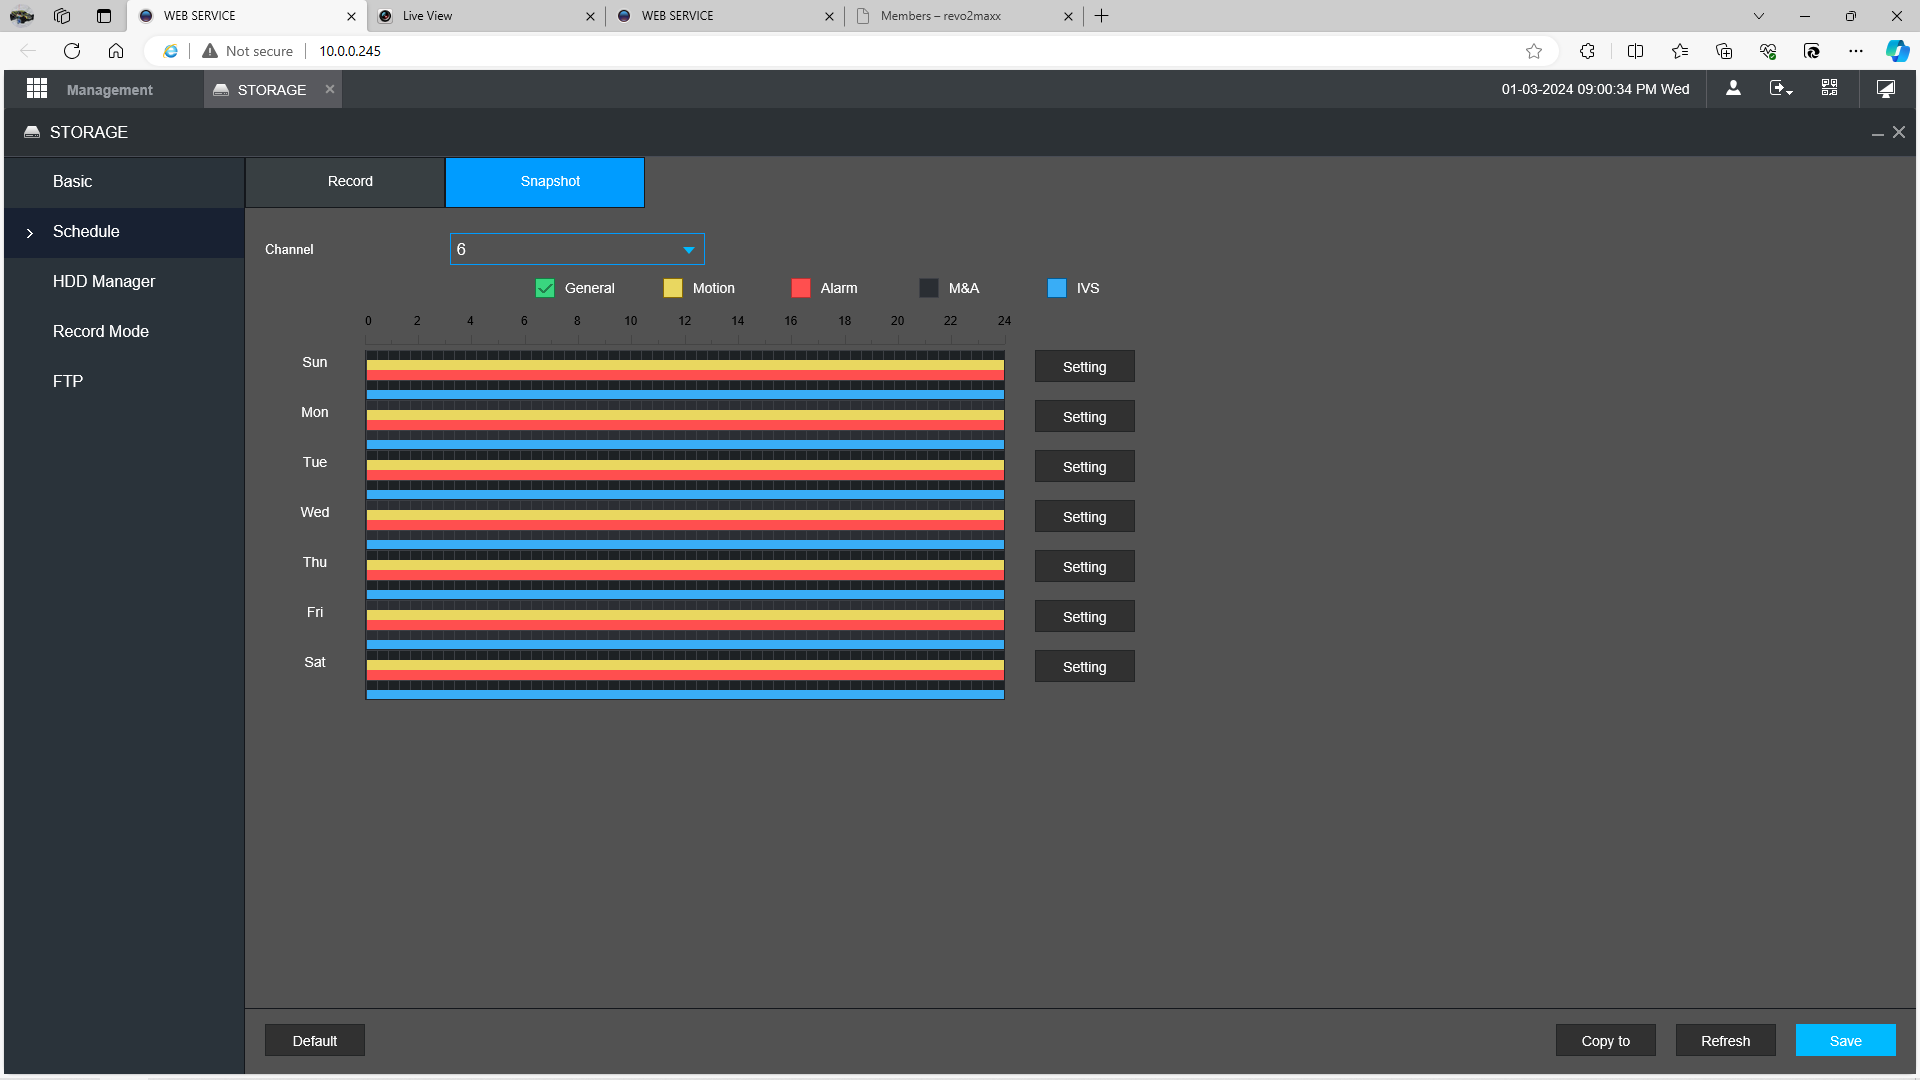Toggle the Alarm checkbox
This screenshot has width=1920, height=1080.
pyautogui.click(x=801, y=288)
